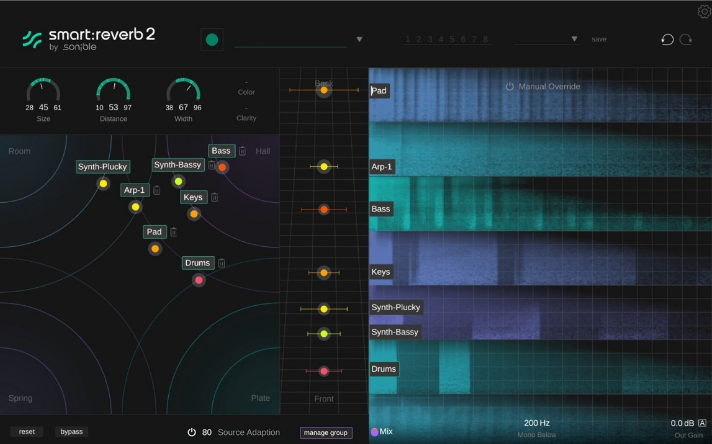Select state slot 5
Screen dimensions: 712x444
pos(452,39)
